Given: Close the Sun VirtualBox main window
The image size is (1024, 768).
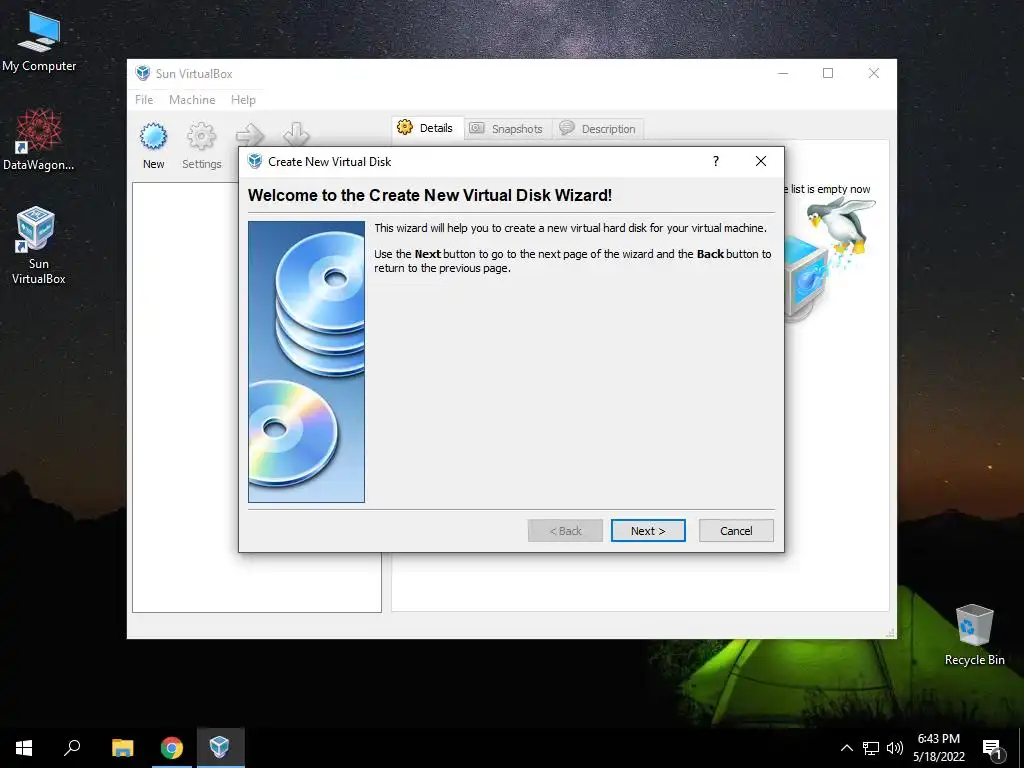Looking at the screenshot, I should point(874,73).
